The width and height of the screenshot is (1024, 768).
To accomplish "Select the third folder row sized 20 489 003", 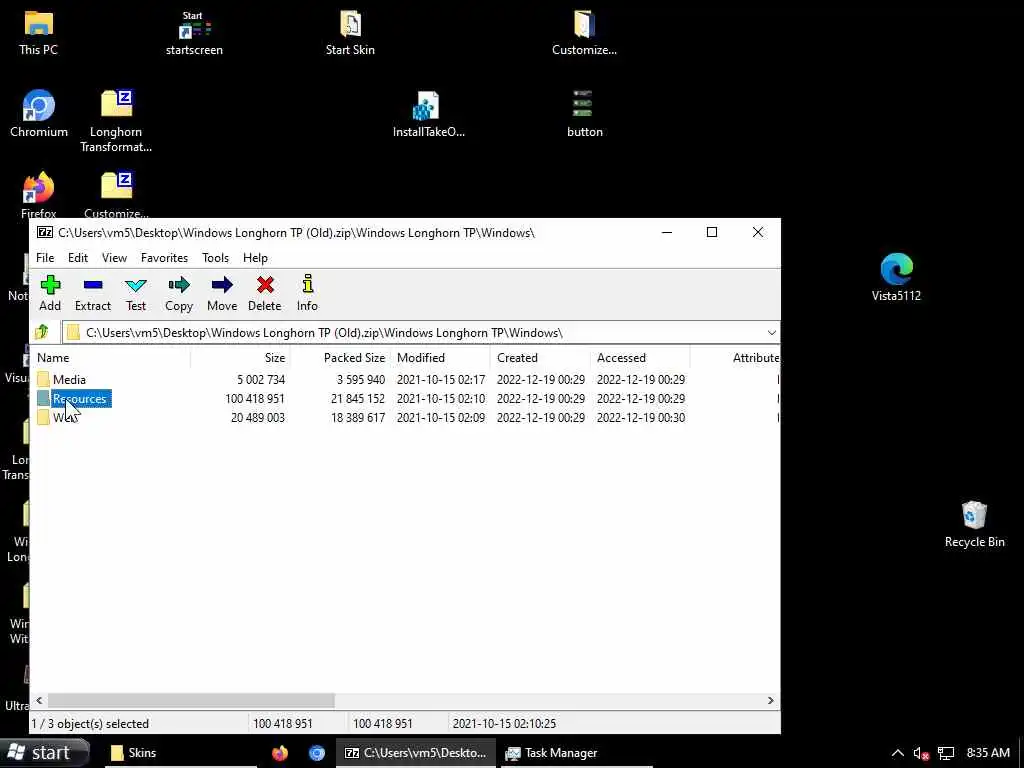I will tap(405, 418).
